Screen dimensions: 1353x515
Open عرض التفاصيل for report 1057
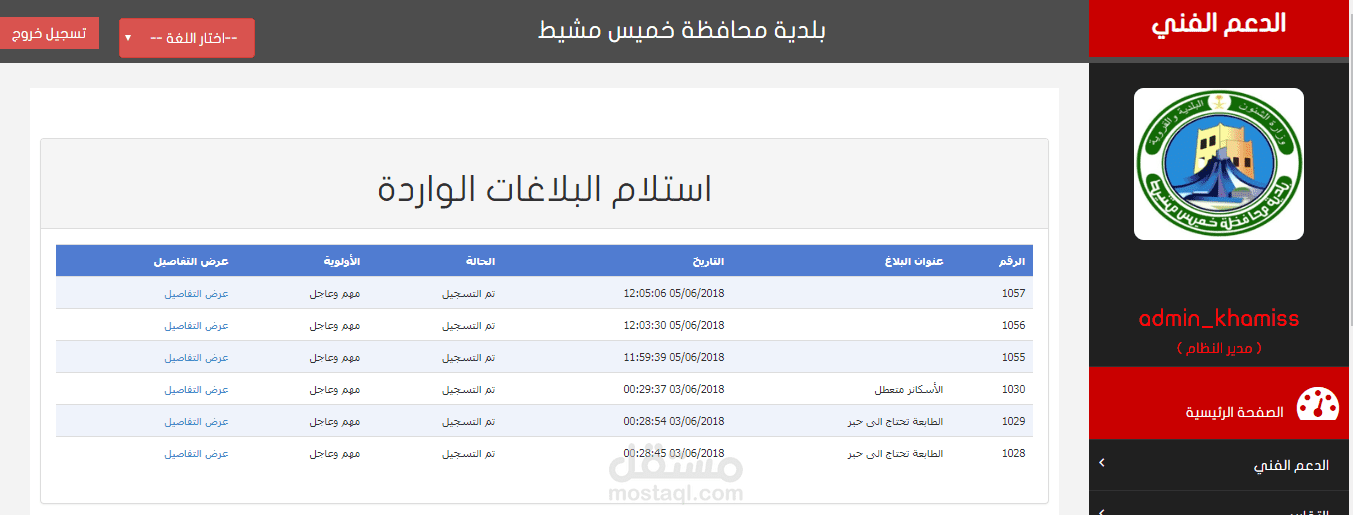[197, 294]
